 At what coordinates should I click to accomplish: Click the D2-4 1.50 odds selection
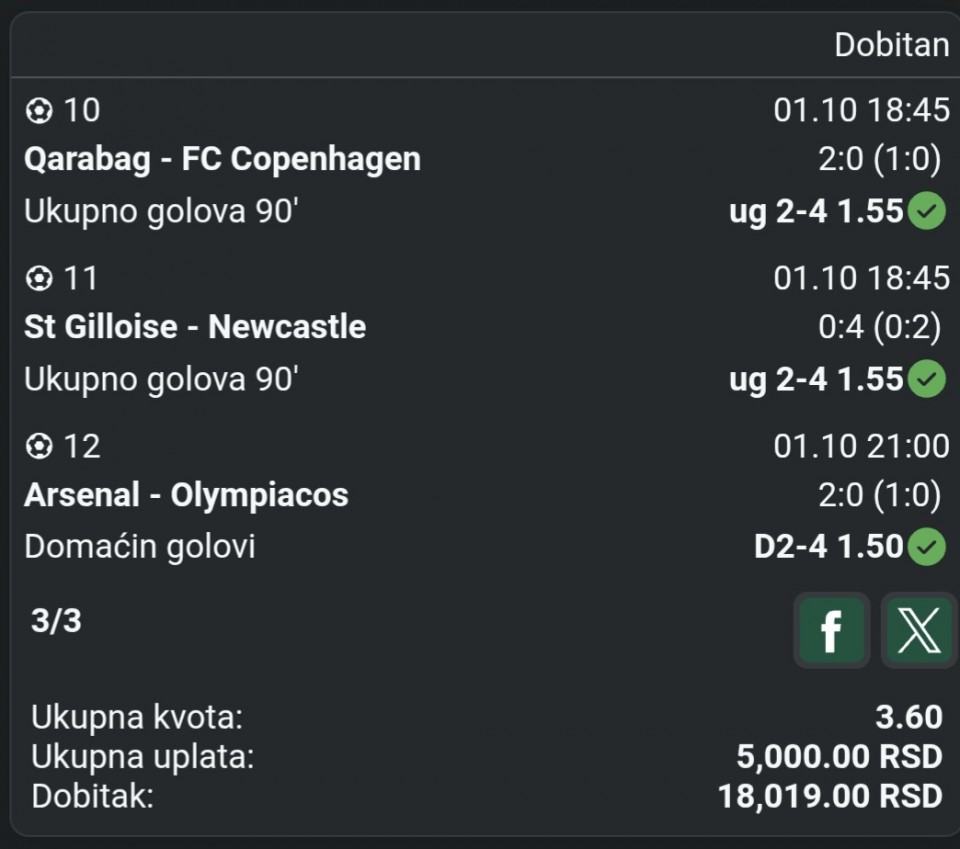(x=828, y=547)
